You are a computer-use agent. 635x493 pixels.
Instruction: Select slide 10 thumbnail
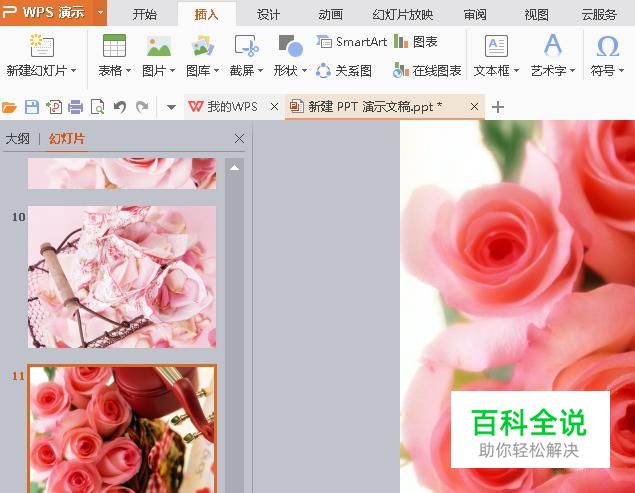[x=122, y=277]
